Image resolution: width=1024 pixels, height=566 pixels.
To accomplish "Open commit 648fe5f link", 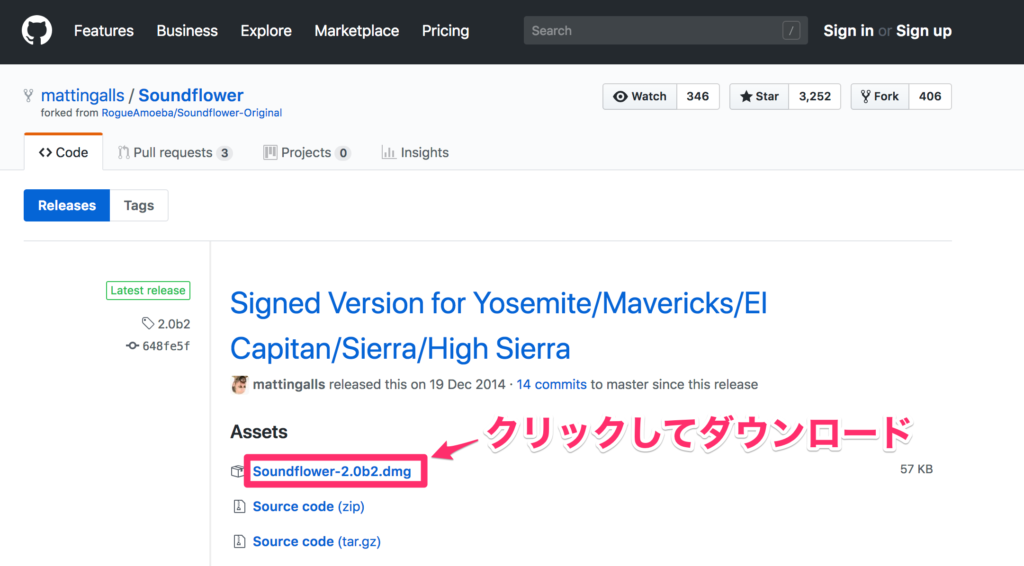I will click(x=166, y=346).
